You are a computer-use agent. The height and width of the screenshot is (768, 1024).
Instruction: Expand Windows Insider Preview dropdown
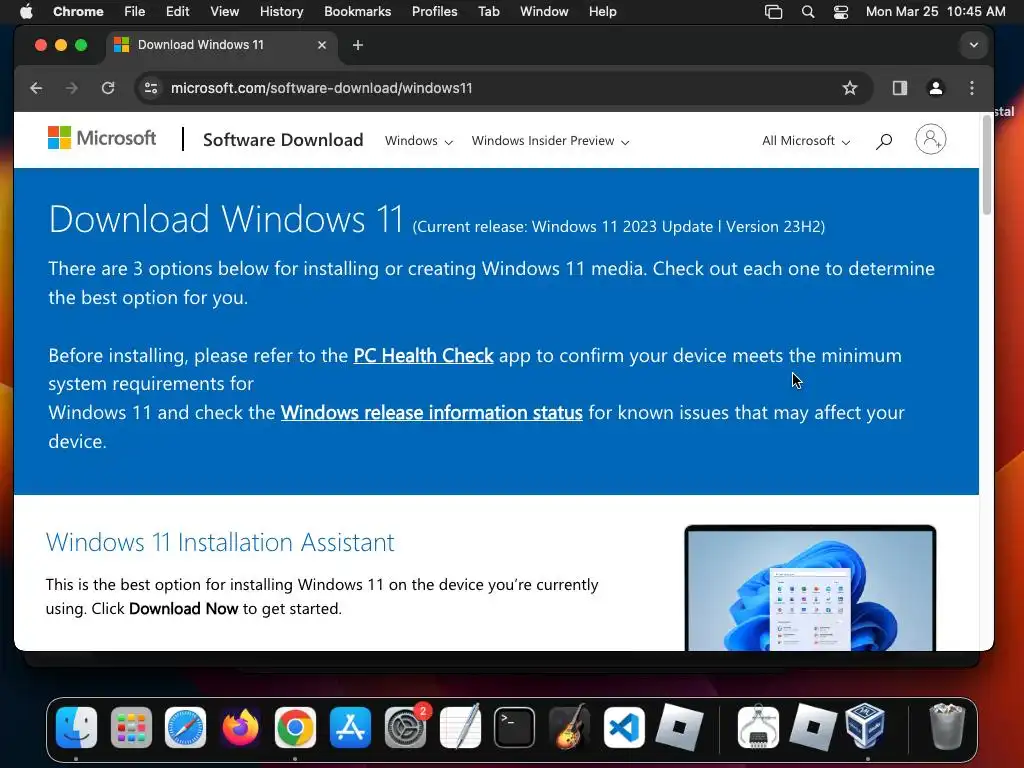[x=551, y=140]
